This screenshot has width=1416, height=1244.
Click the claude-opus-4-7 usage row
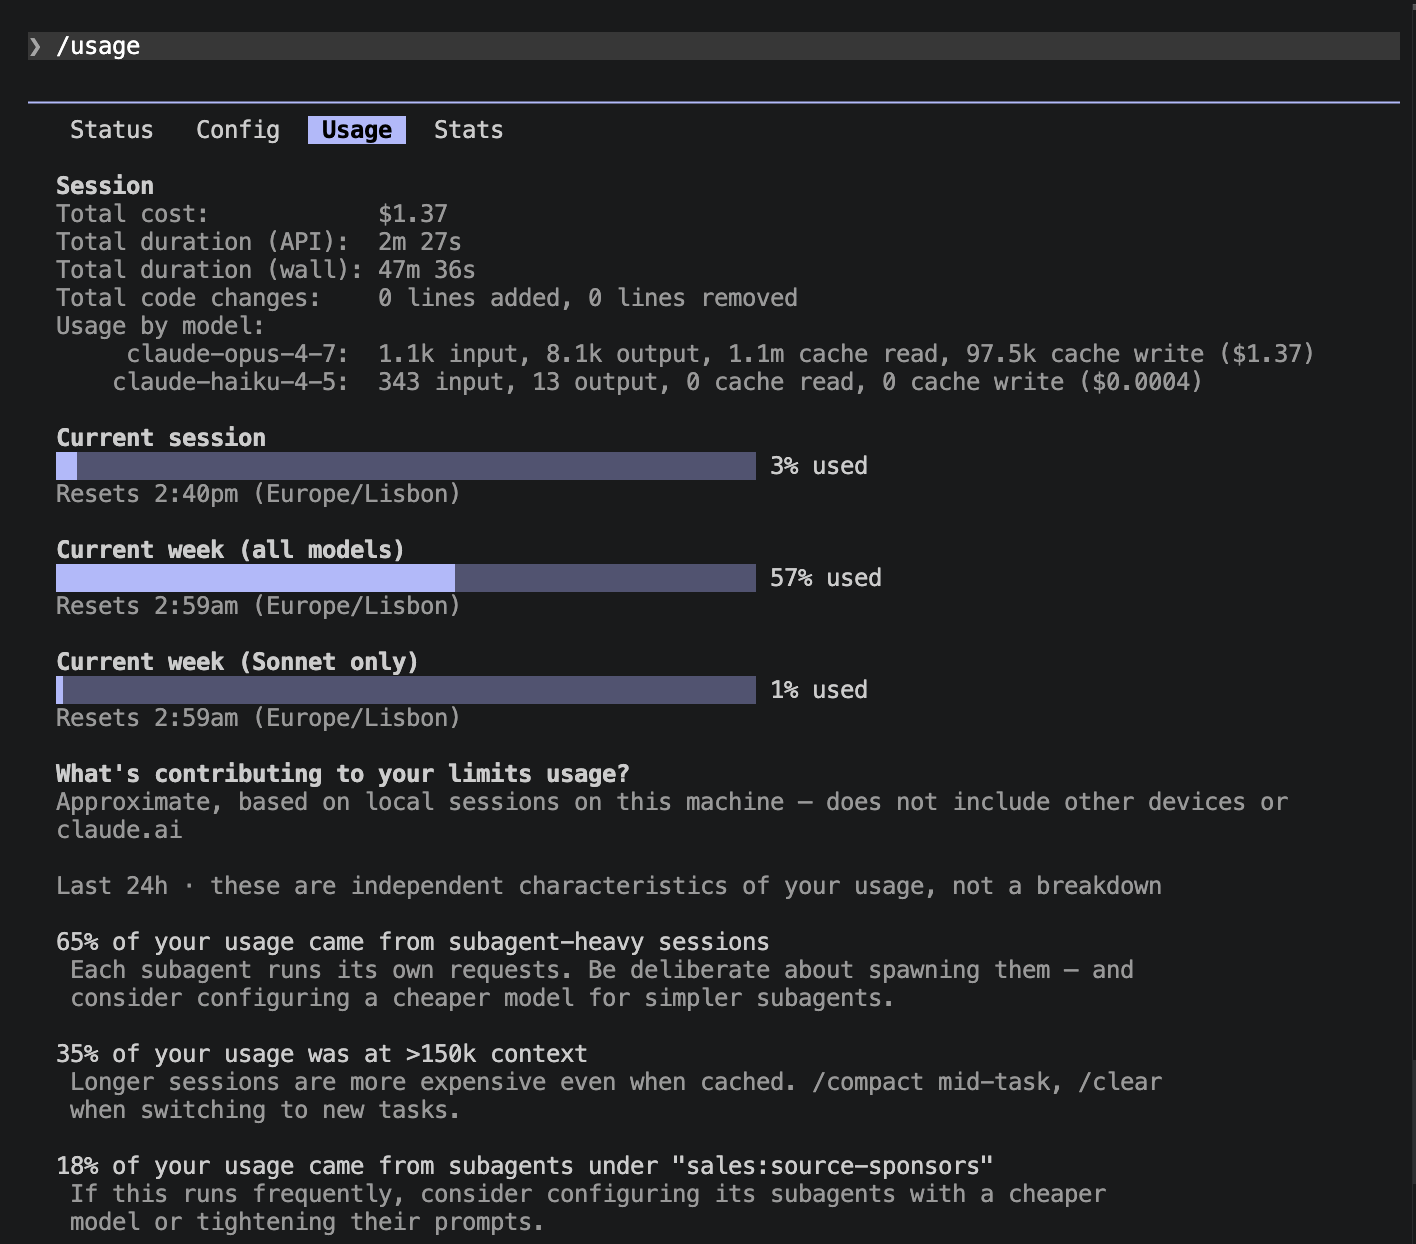coord(720,354)
